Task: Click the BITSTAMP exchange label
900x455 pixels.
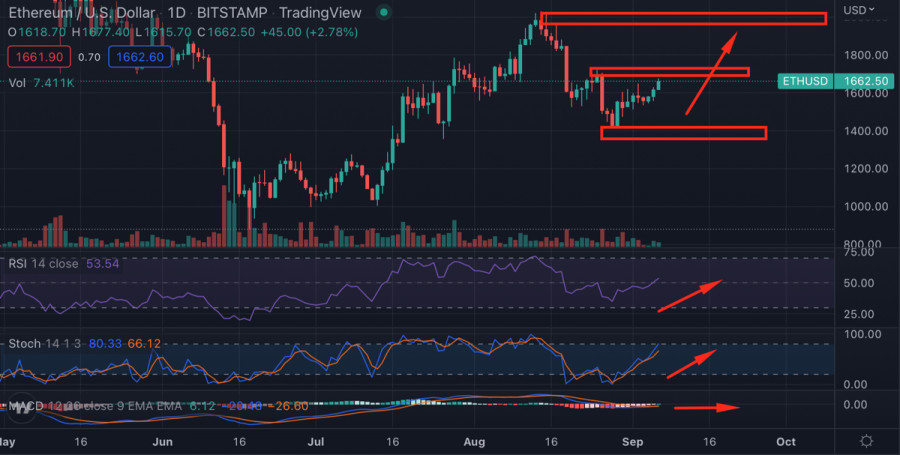Action: 232,13
